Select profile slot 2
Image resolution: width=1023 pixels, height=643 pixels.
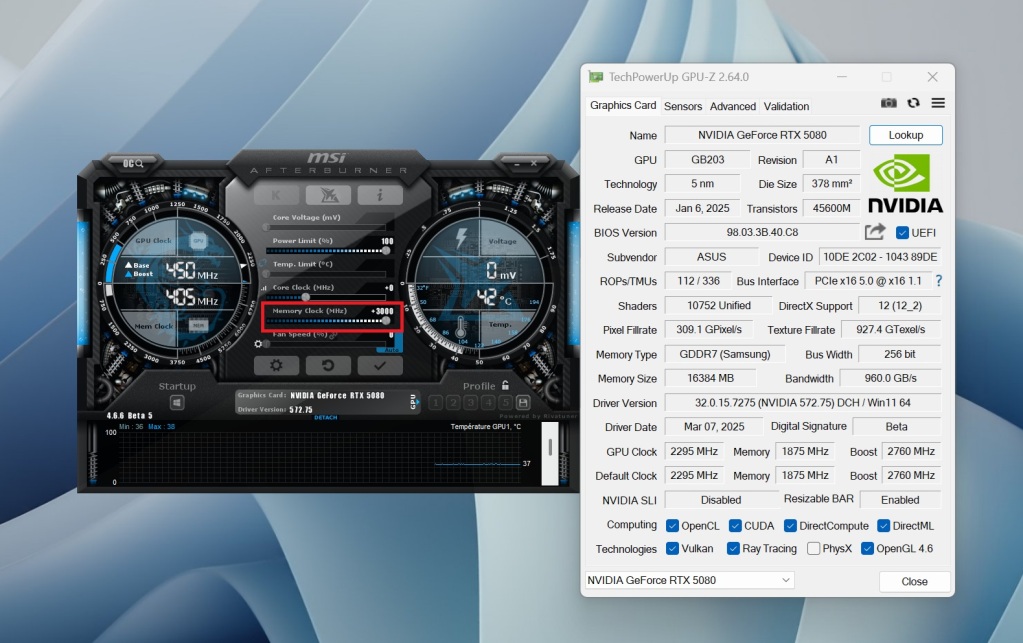[453, 402]
